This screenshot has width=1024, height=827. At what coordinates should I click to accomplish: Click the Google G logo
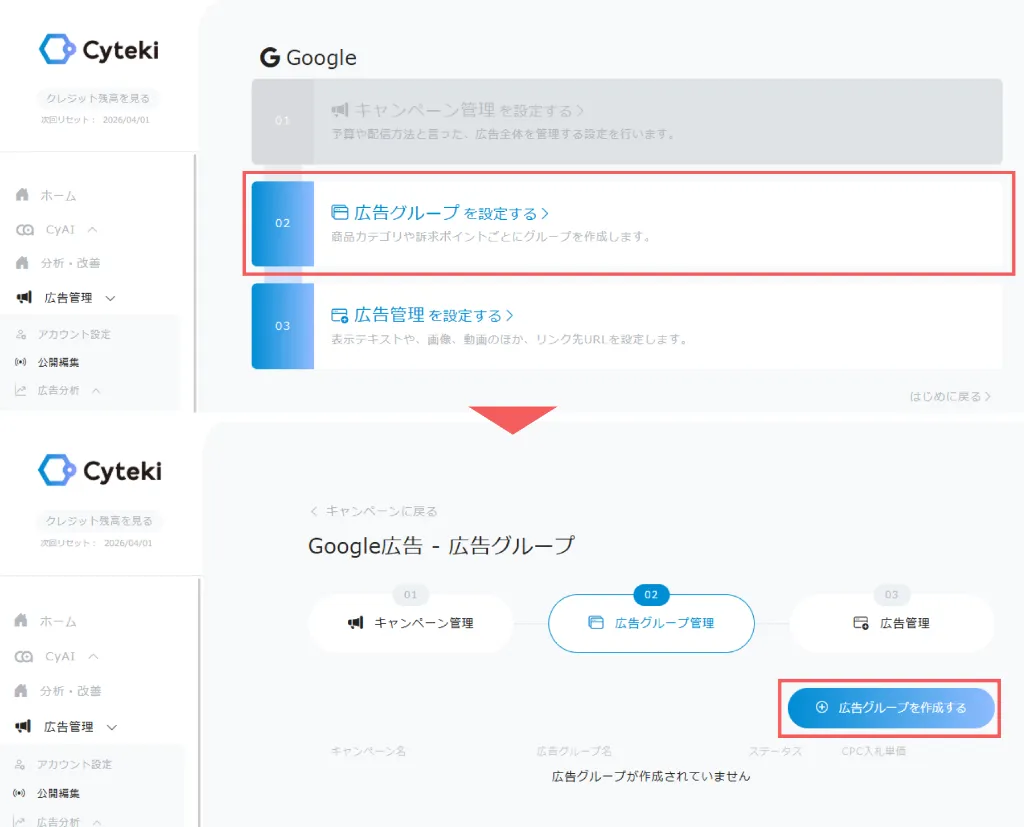(270, 58)
